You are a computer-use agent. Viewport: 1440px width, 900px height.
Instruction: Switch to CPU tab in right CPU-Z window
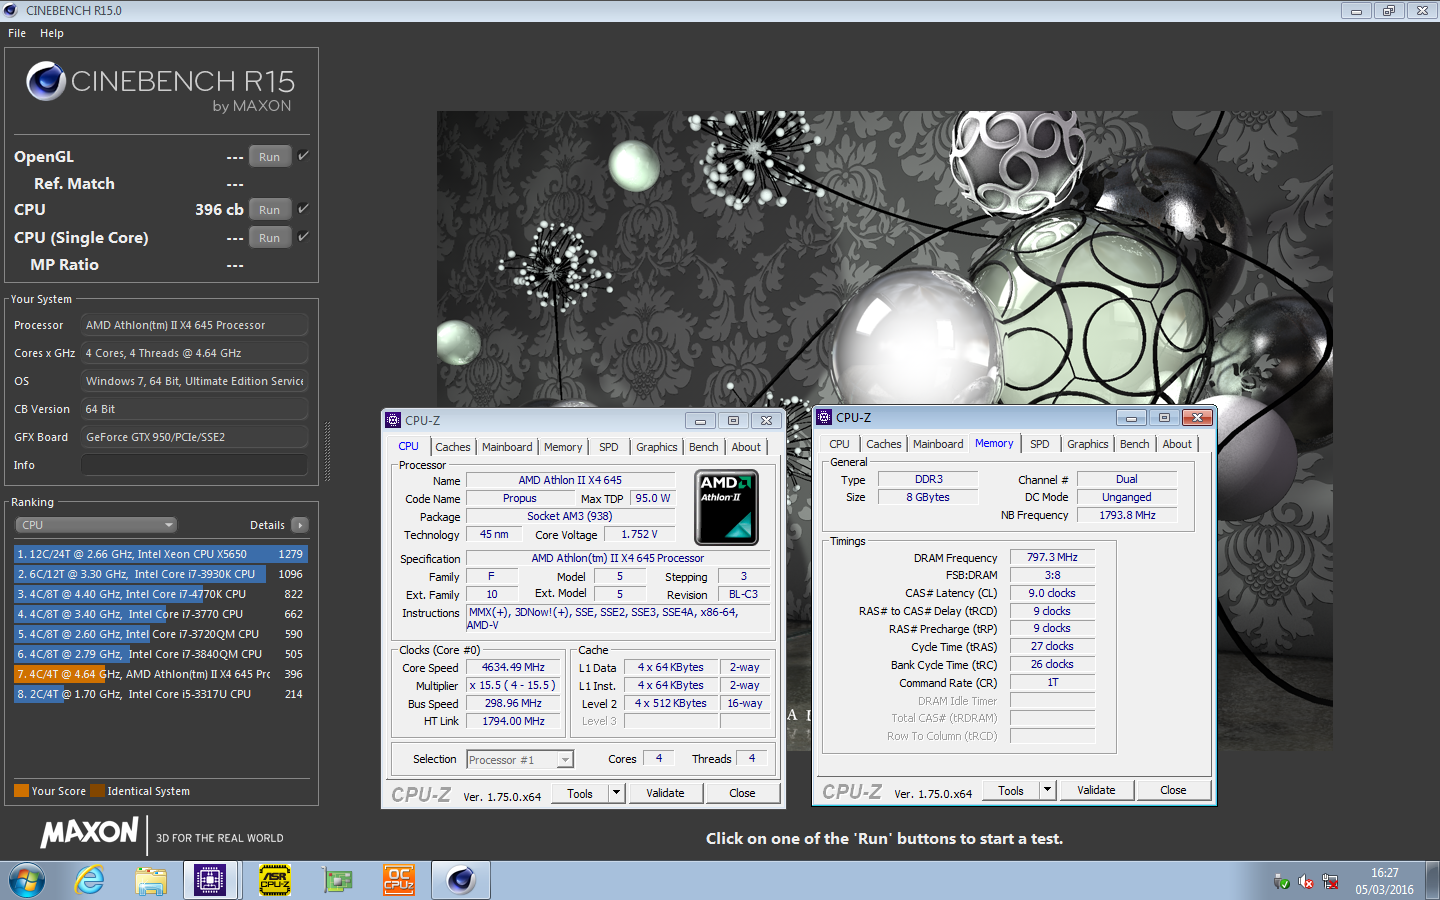click(840, 444)
